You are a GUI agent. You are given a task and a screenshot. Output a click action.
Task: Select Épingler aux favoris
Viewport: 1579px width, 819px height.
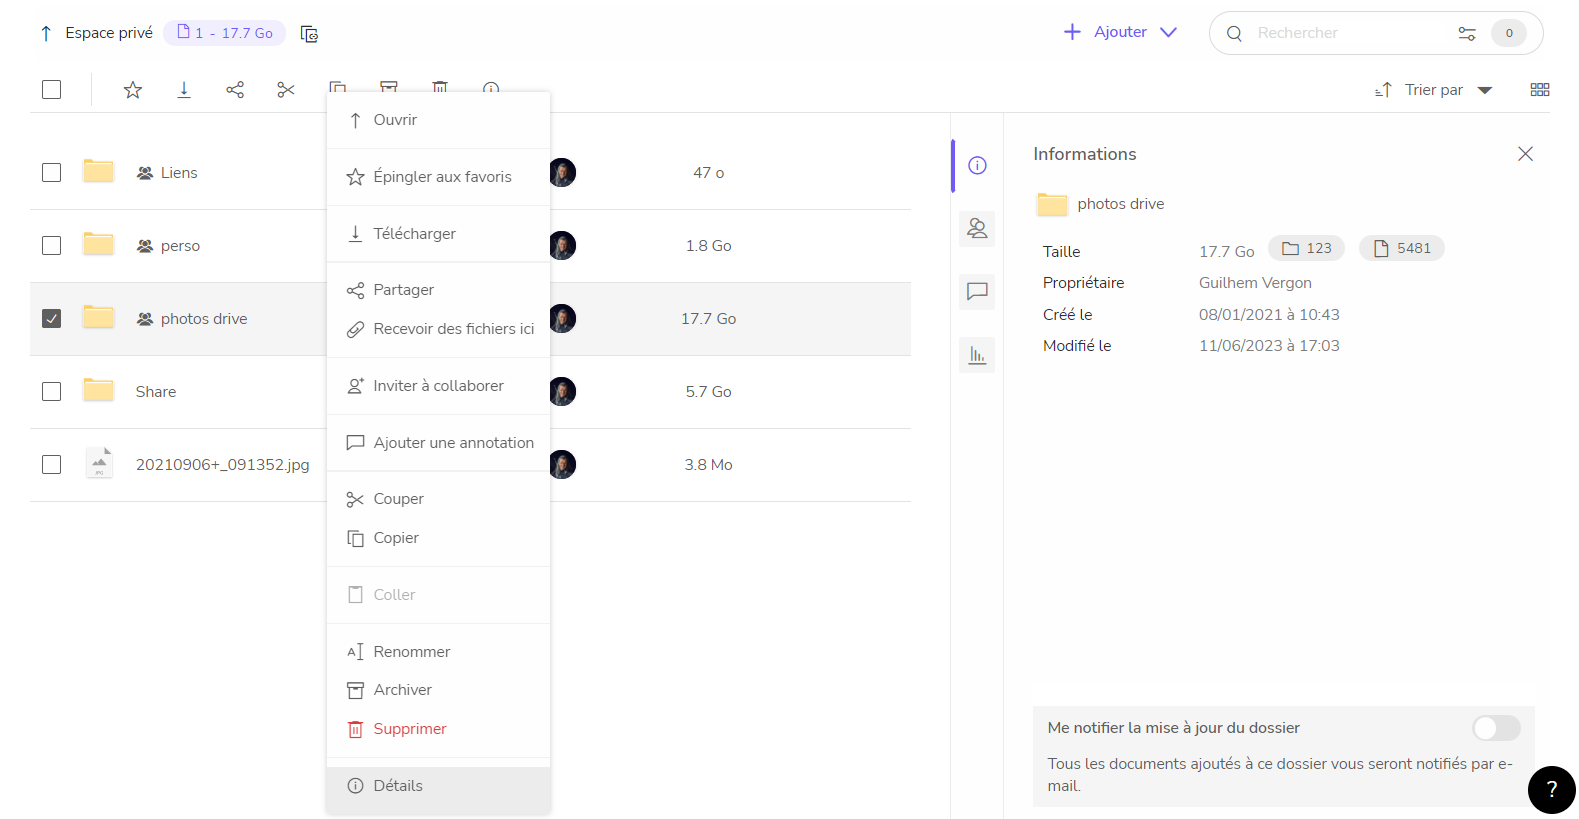pyautogui.click(x=438, y=177)
